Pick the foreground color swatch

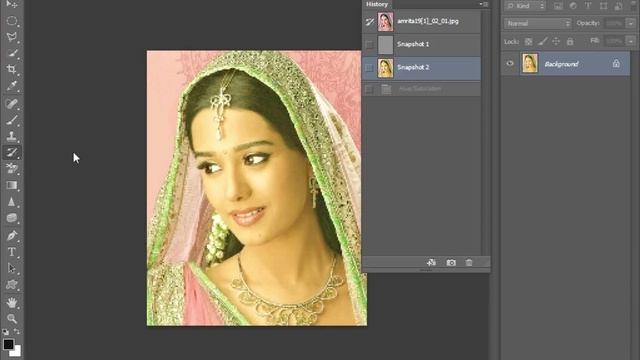click(x=8, y=344)
